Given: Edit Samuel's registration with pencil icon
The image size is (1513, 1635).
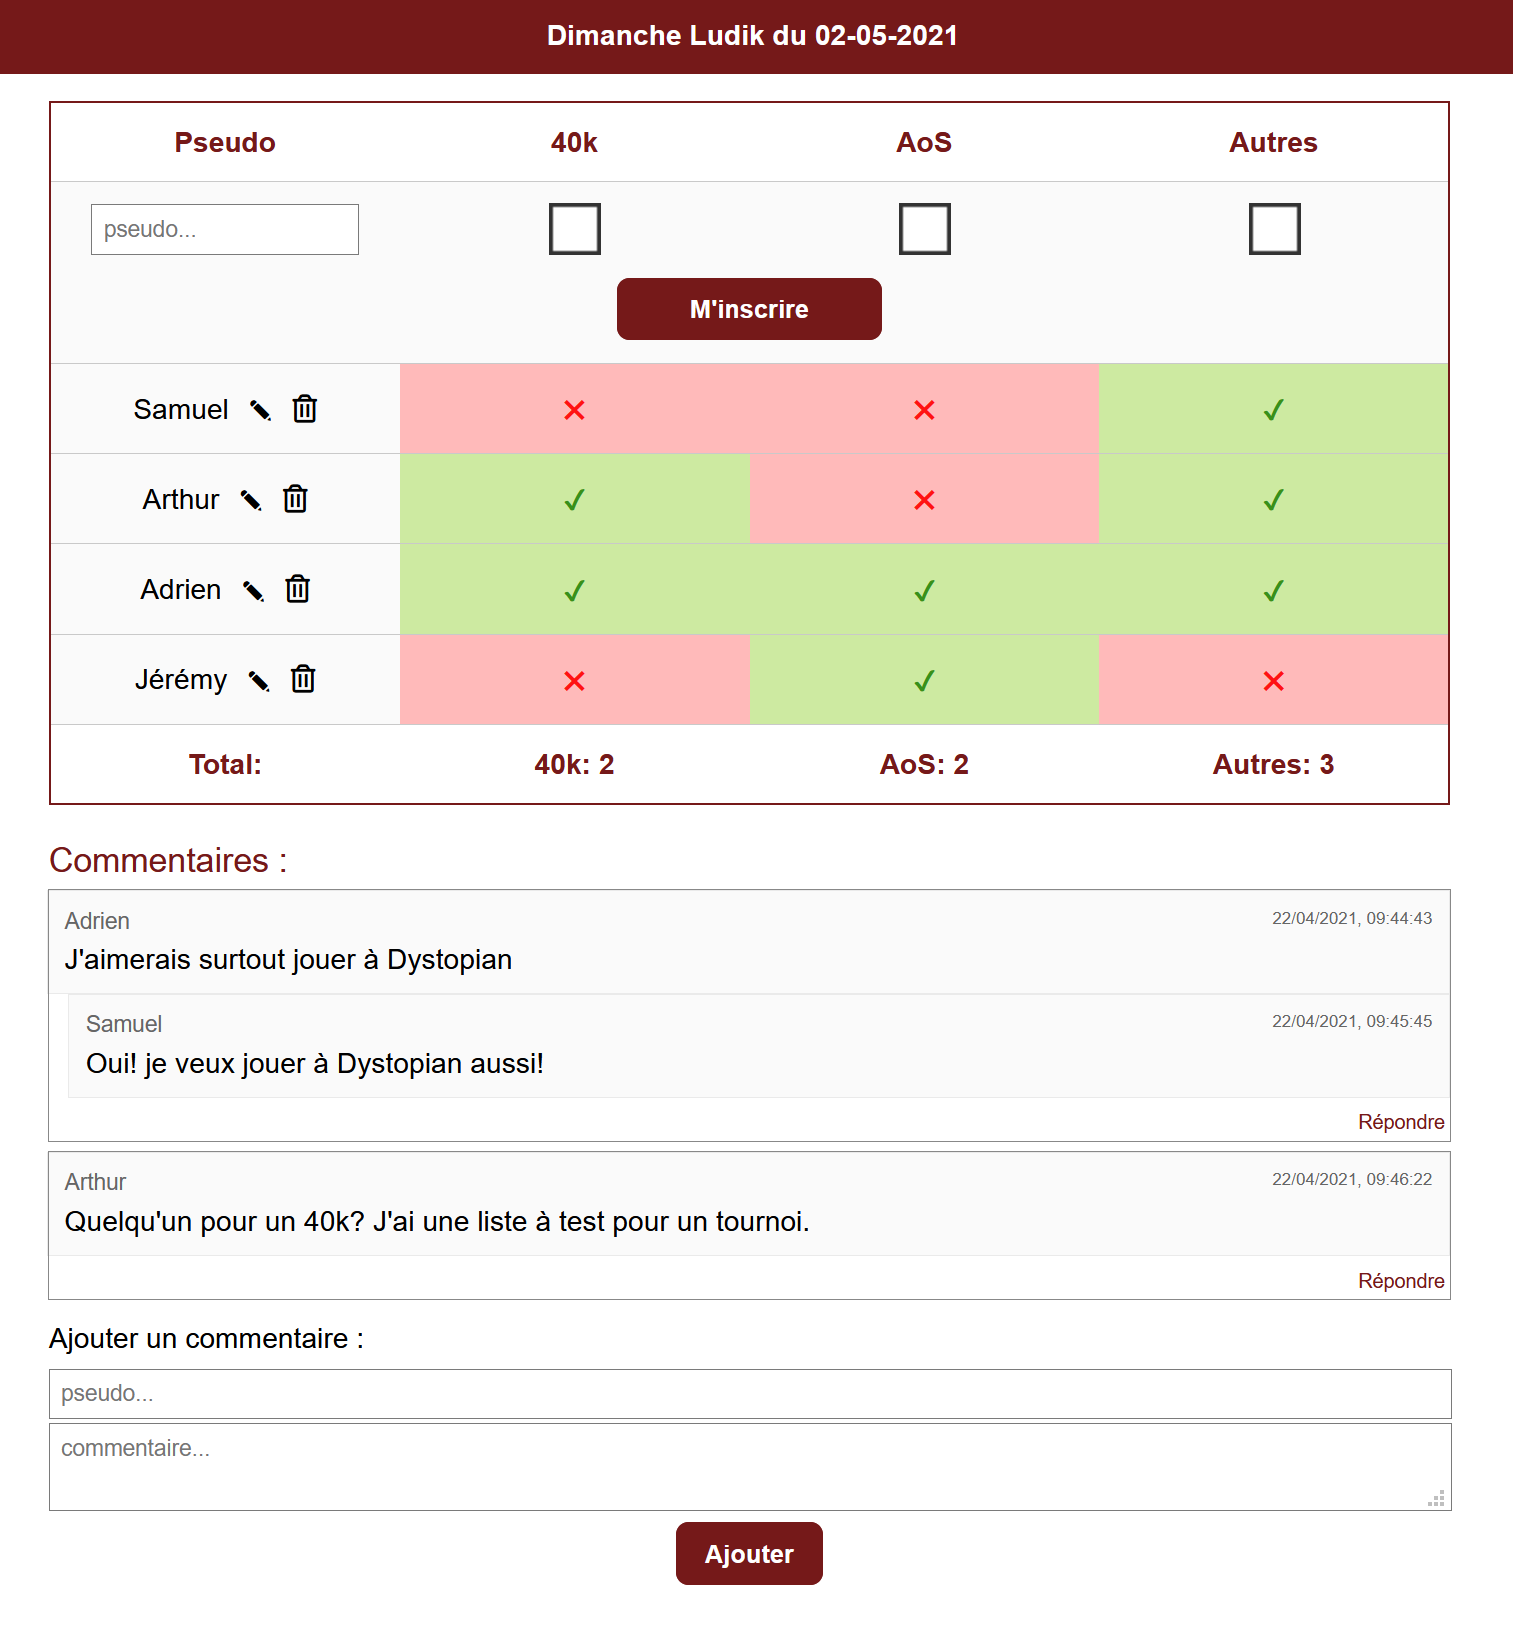Looking at the screenshot, I should 261,410.
